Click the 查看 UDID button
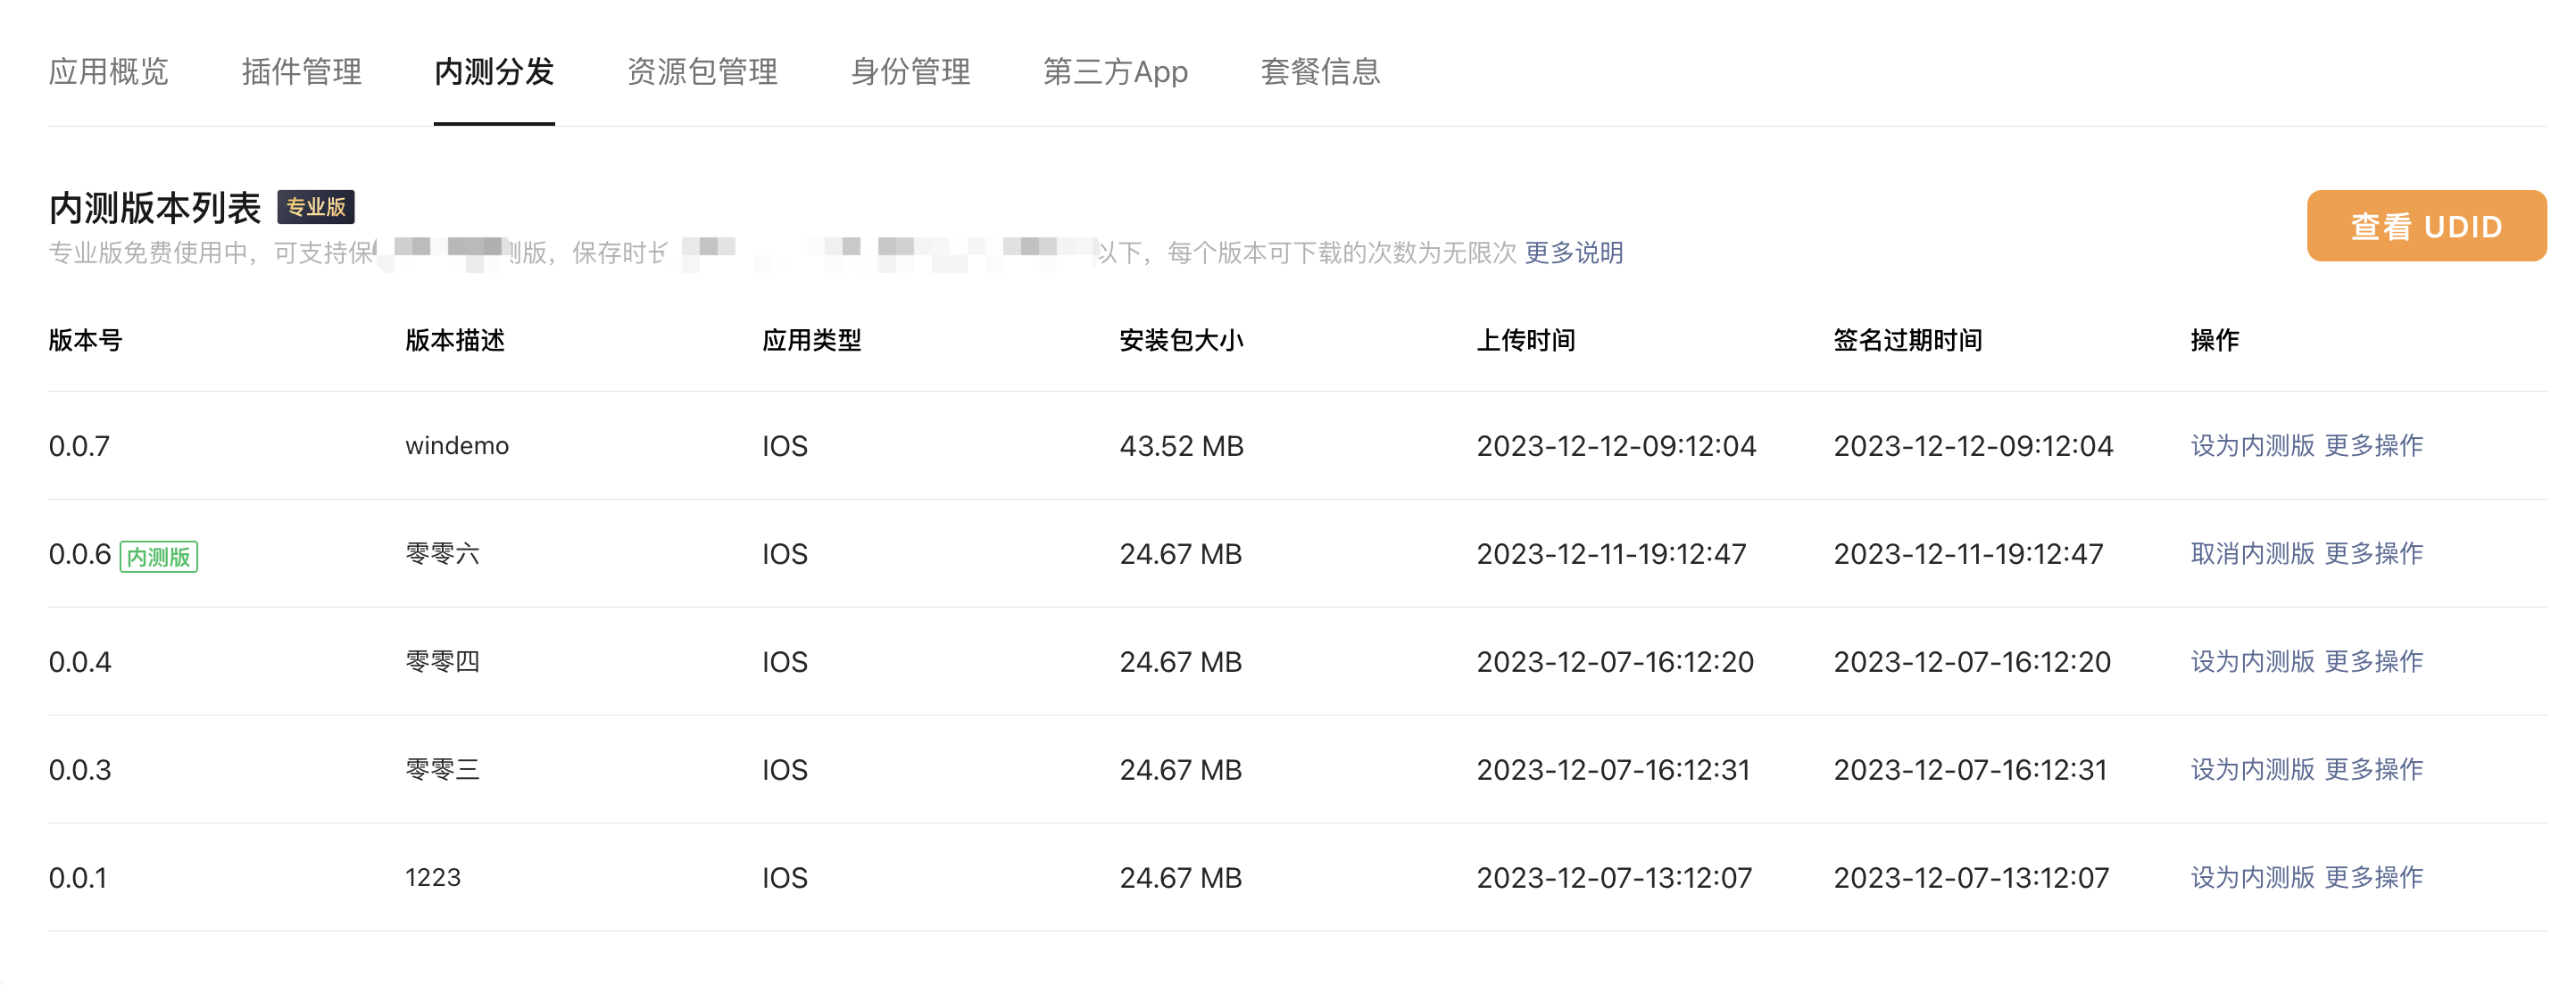This screenshot has height=985, width=2576. [x=2426, y=226]
